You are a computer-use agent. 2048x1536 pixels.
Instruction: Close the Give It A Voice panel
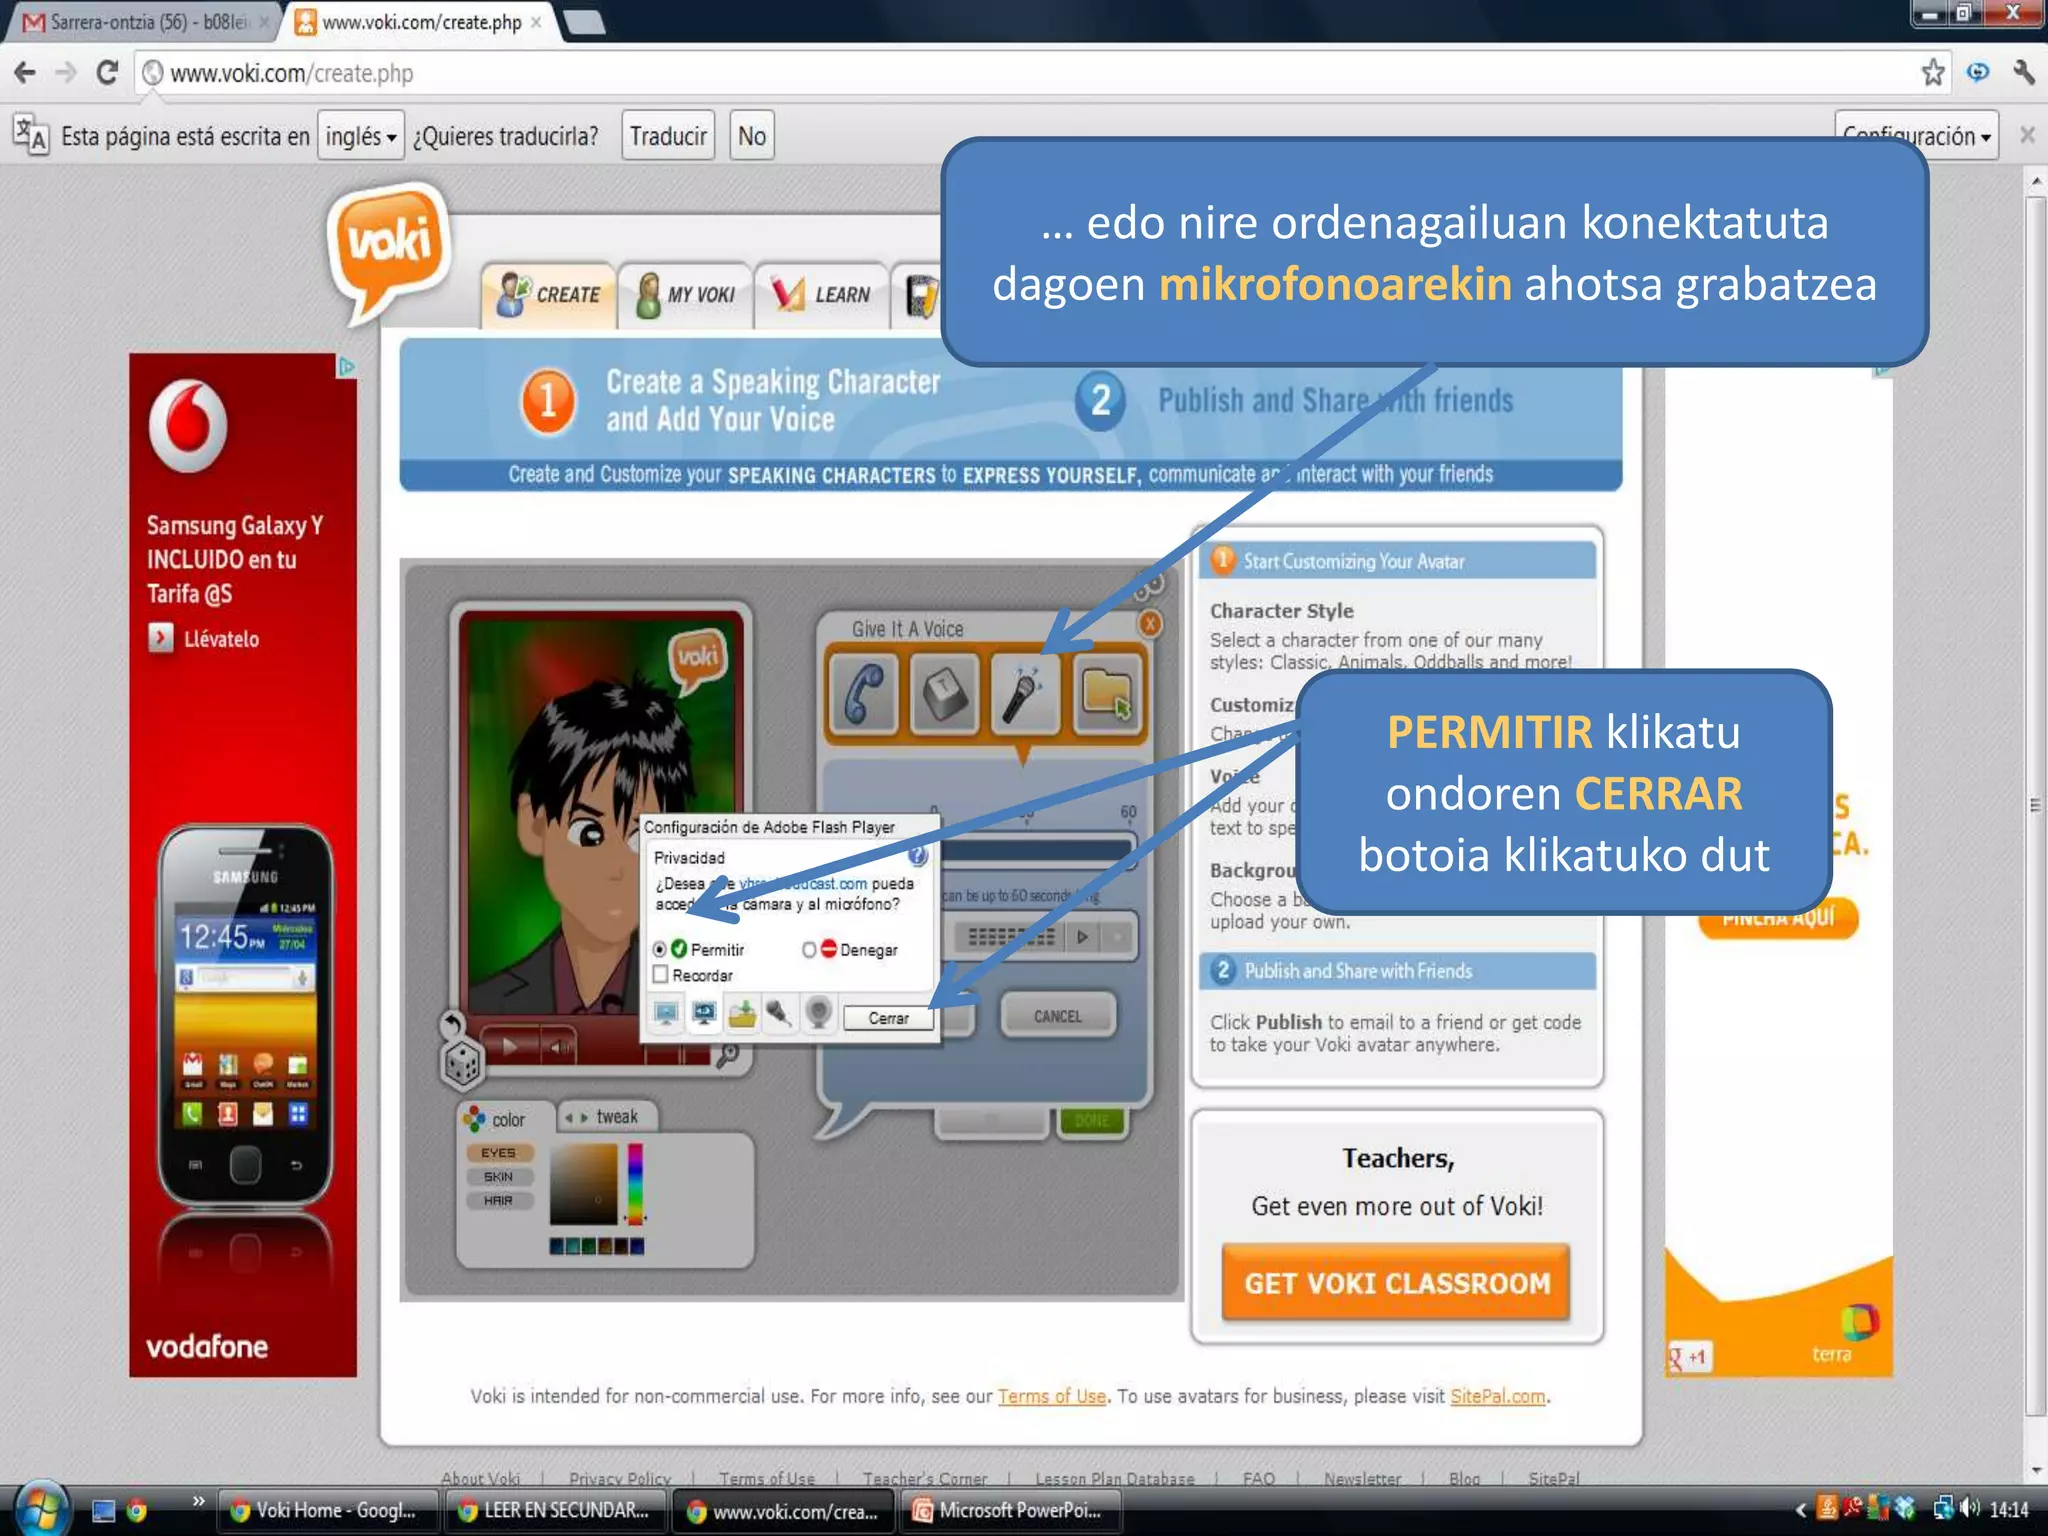point(1150,624)
